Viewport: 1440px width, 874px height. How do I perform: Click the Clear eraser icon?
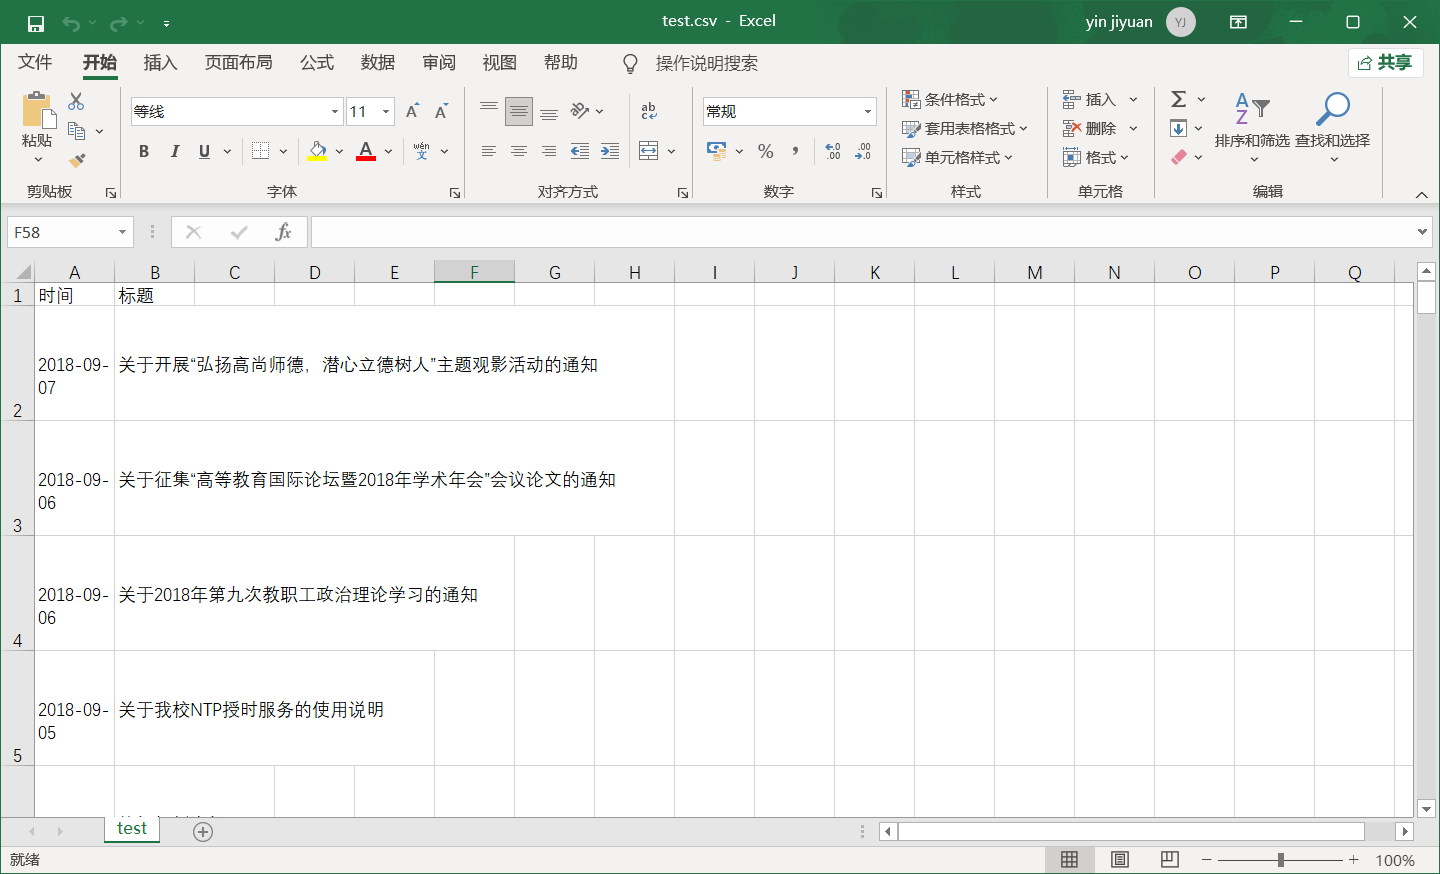click(x=1179, y=157)
